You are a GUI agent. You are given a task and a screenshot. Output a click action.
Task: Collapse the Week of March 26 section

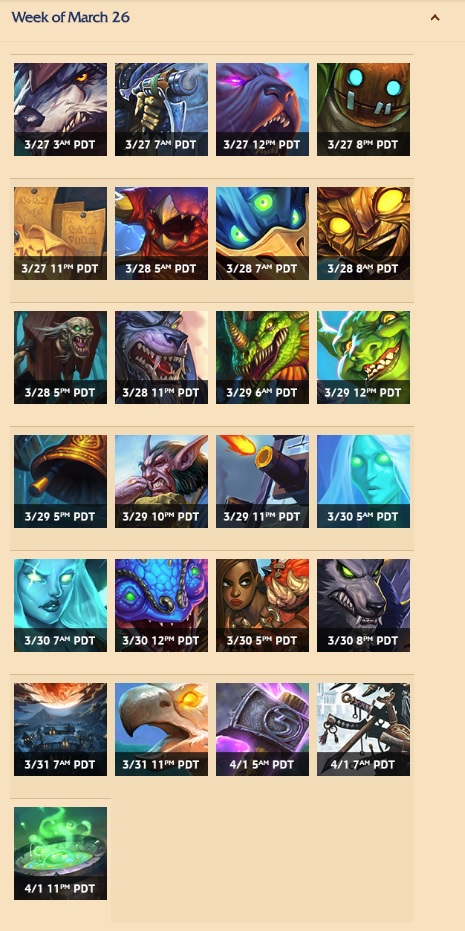435,17
